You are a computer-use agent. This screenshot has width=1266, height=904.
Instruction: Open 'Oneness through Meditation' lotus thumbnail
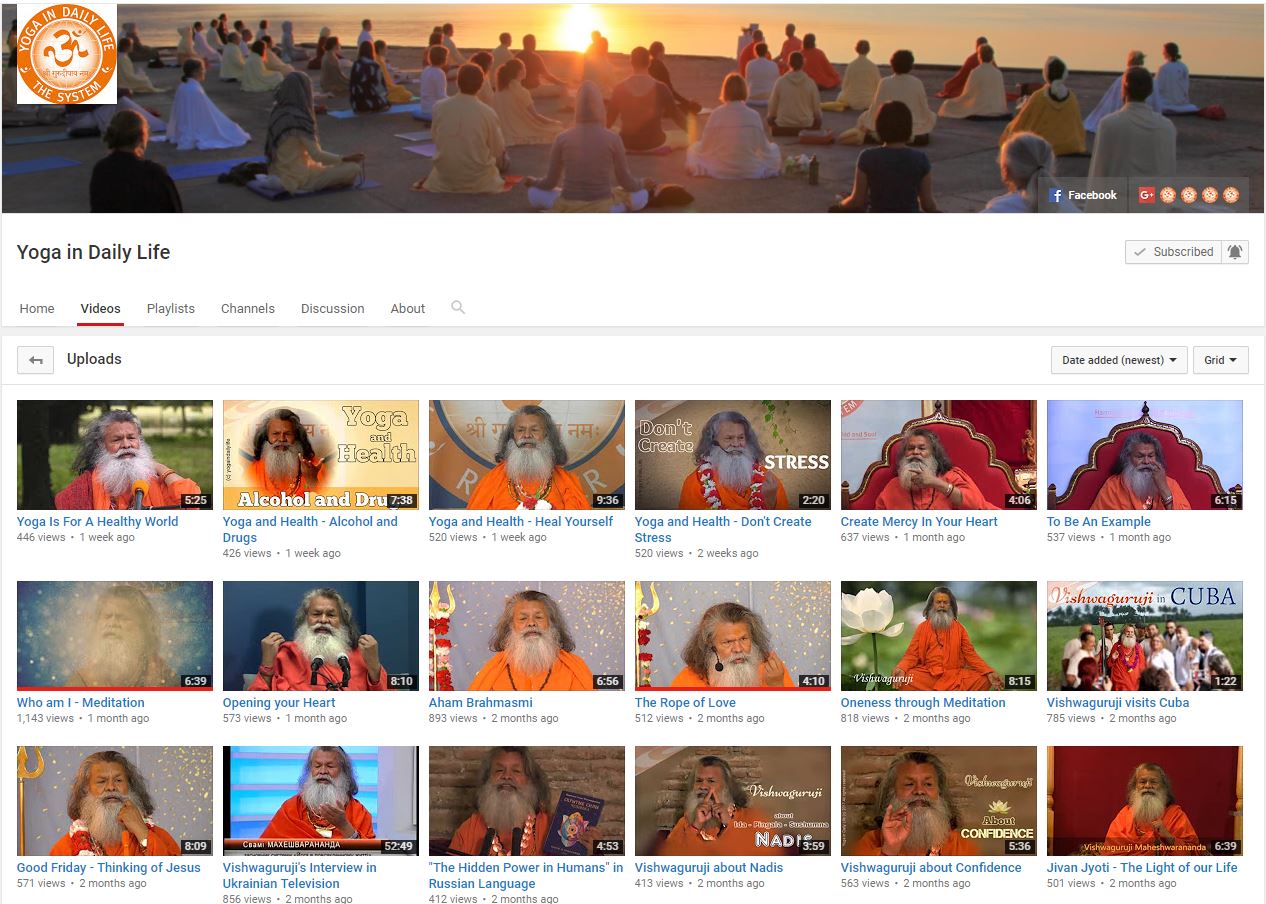(938, 636)
